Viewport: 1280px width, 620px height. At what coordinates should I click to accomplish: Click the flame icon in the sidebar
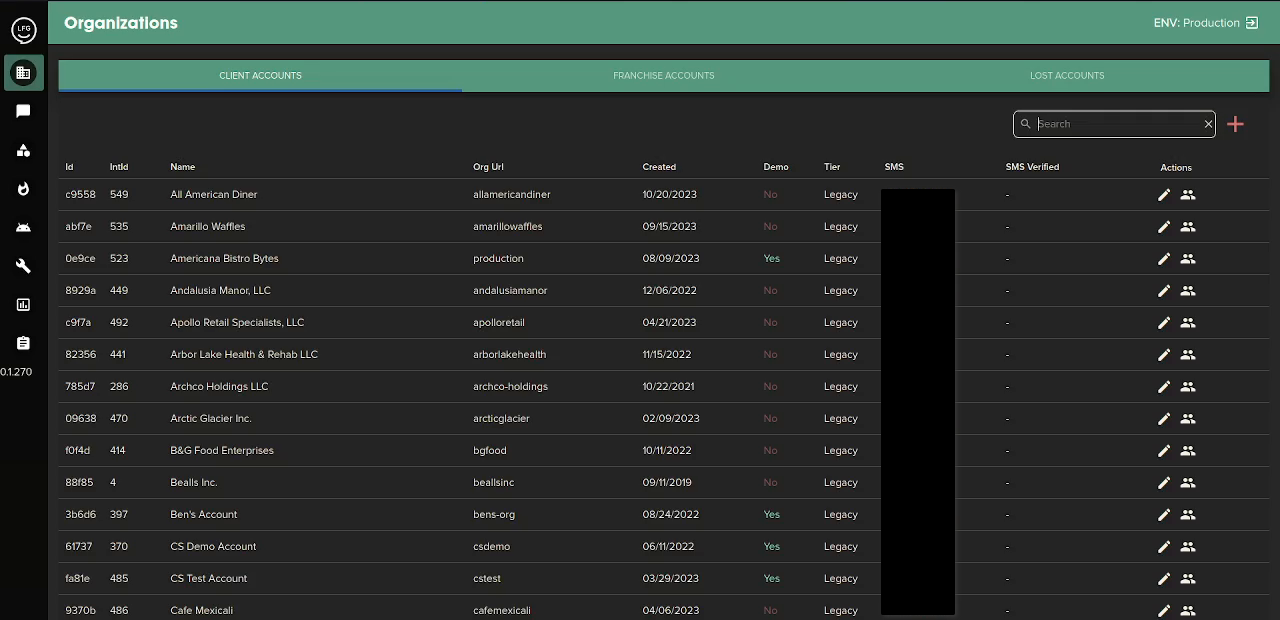point(23,189)
